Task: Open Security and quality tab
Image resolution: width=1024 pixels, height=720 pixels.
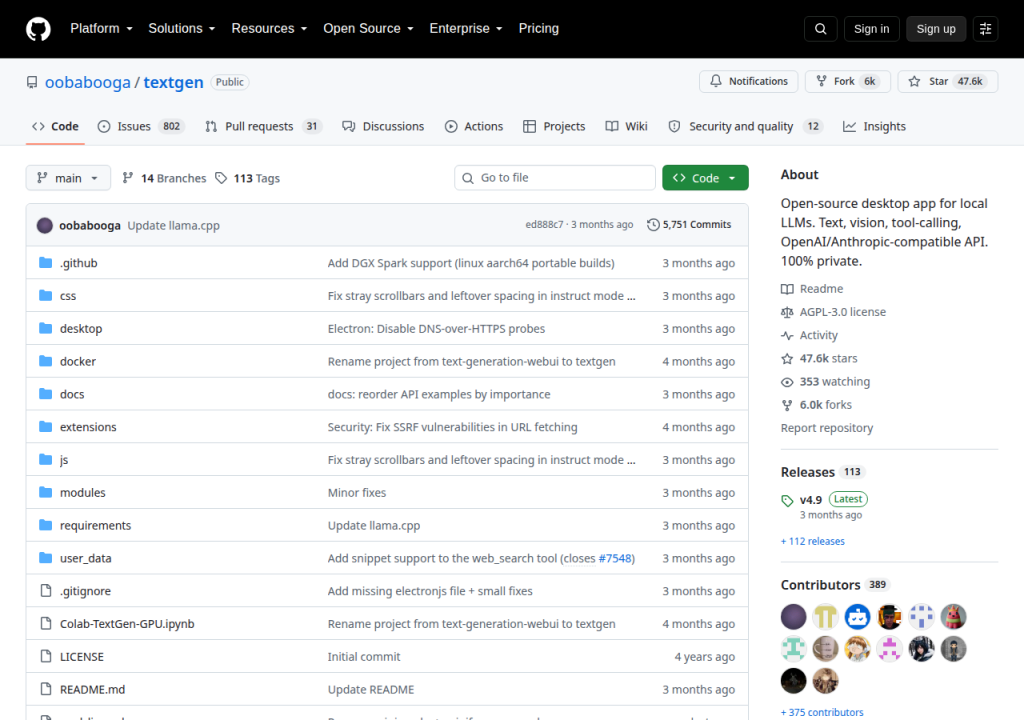Action: pyautogui.click(x=745, y=126)
